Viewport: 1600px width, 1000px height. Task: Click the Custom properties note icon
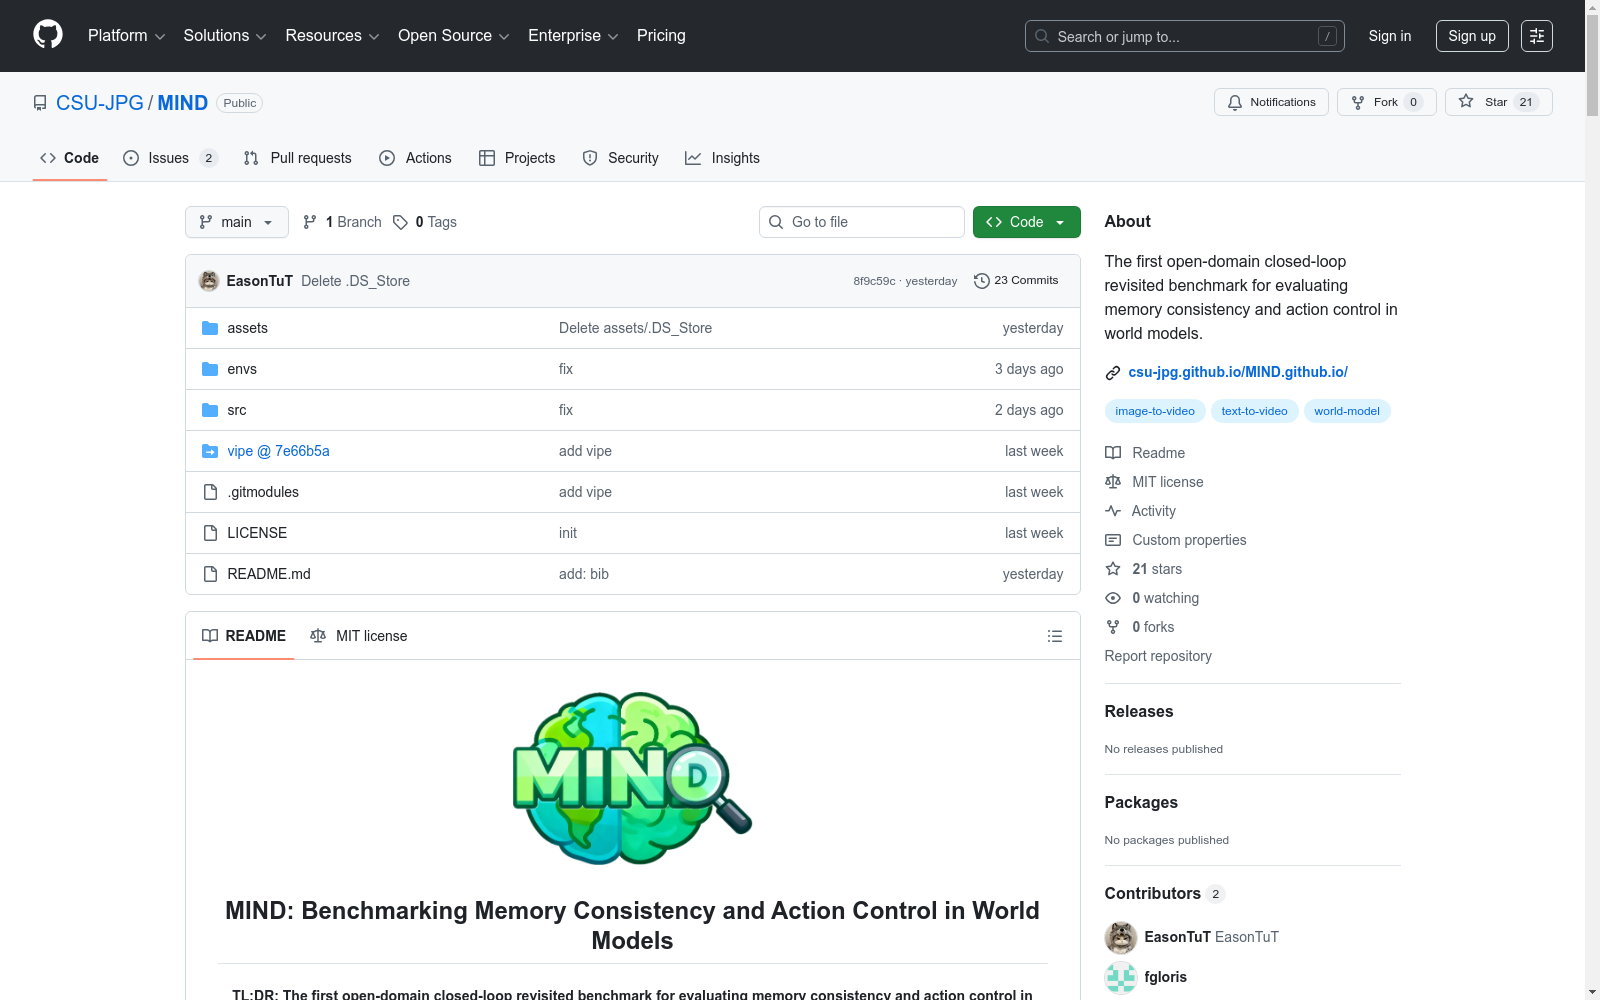(x=1113, y=540)
